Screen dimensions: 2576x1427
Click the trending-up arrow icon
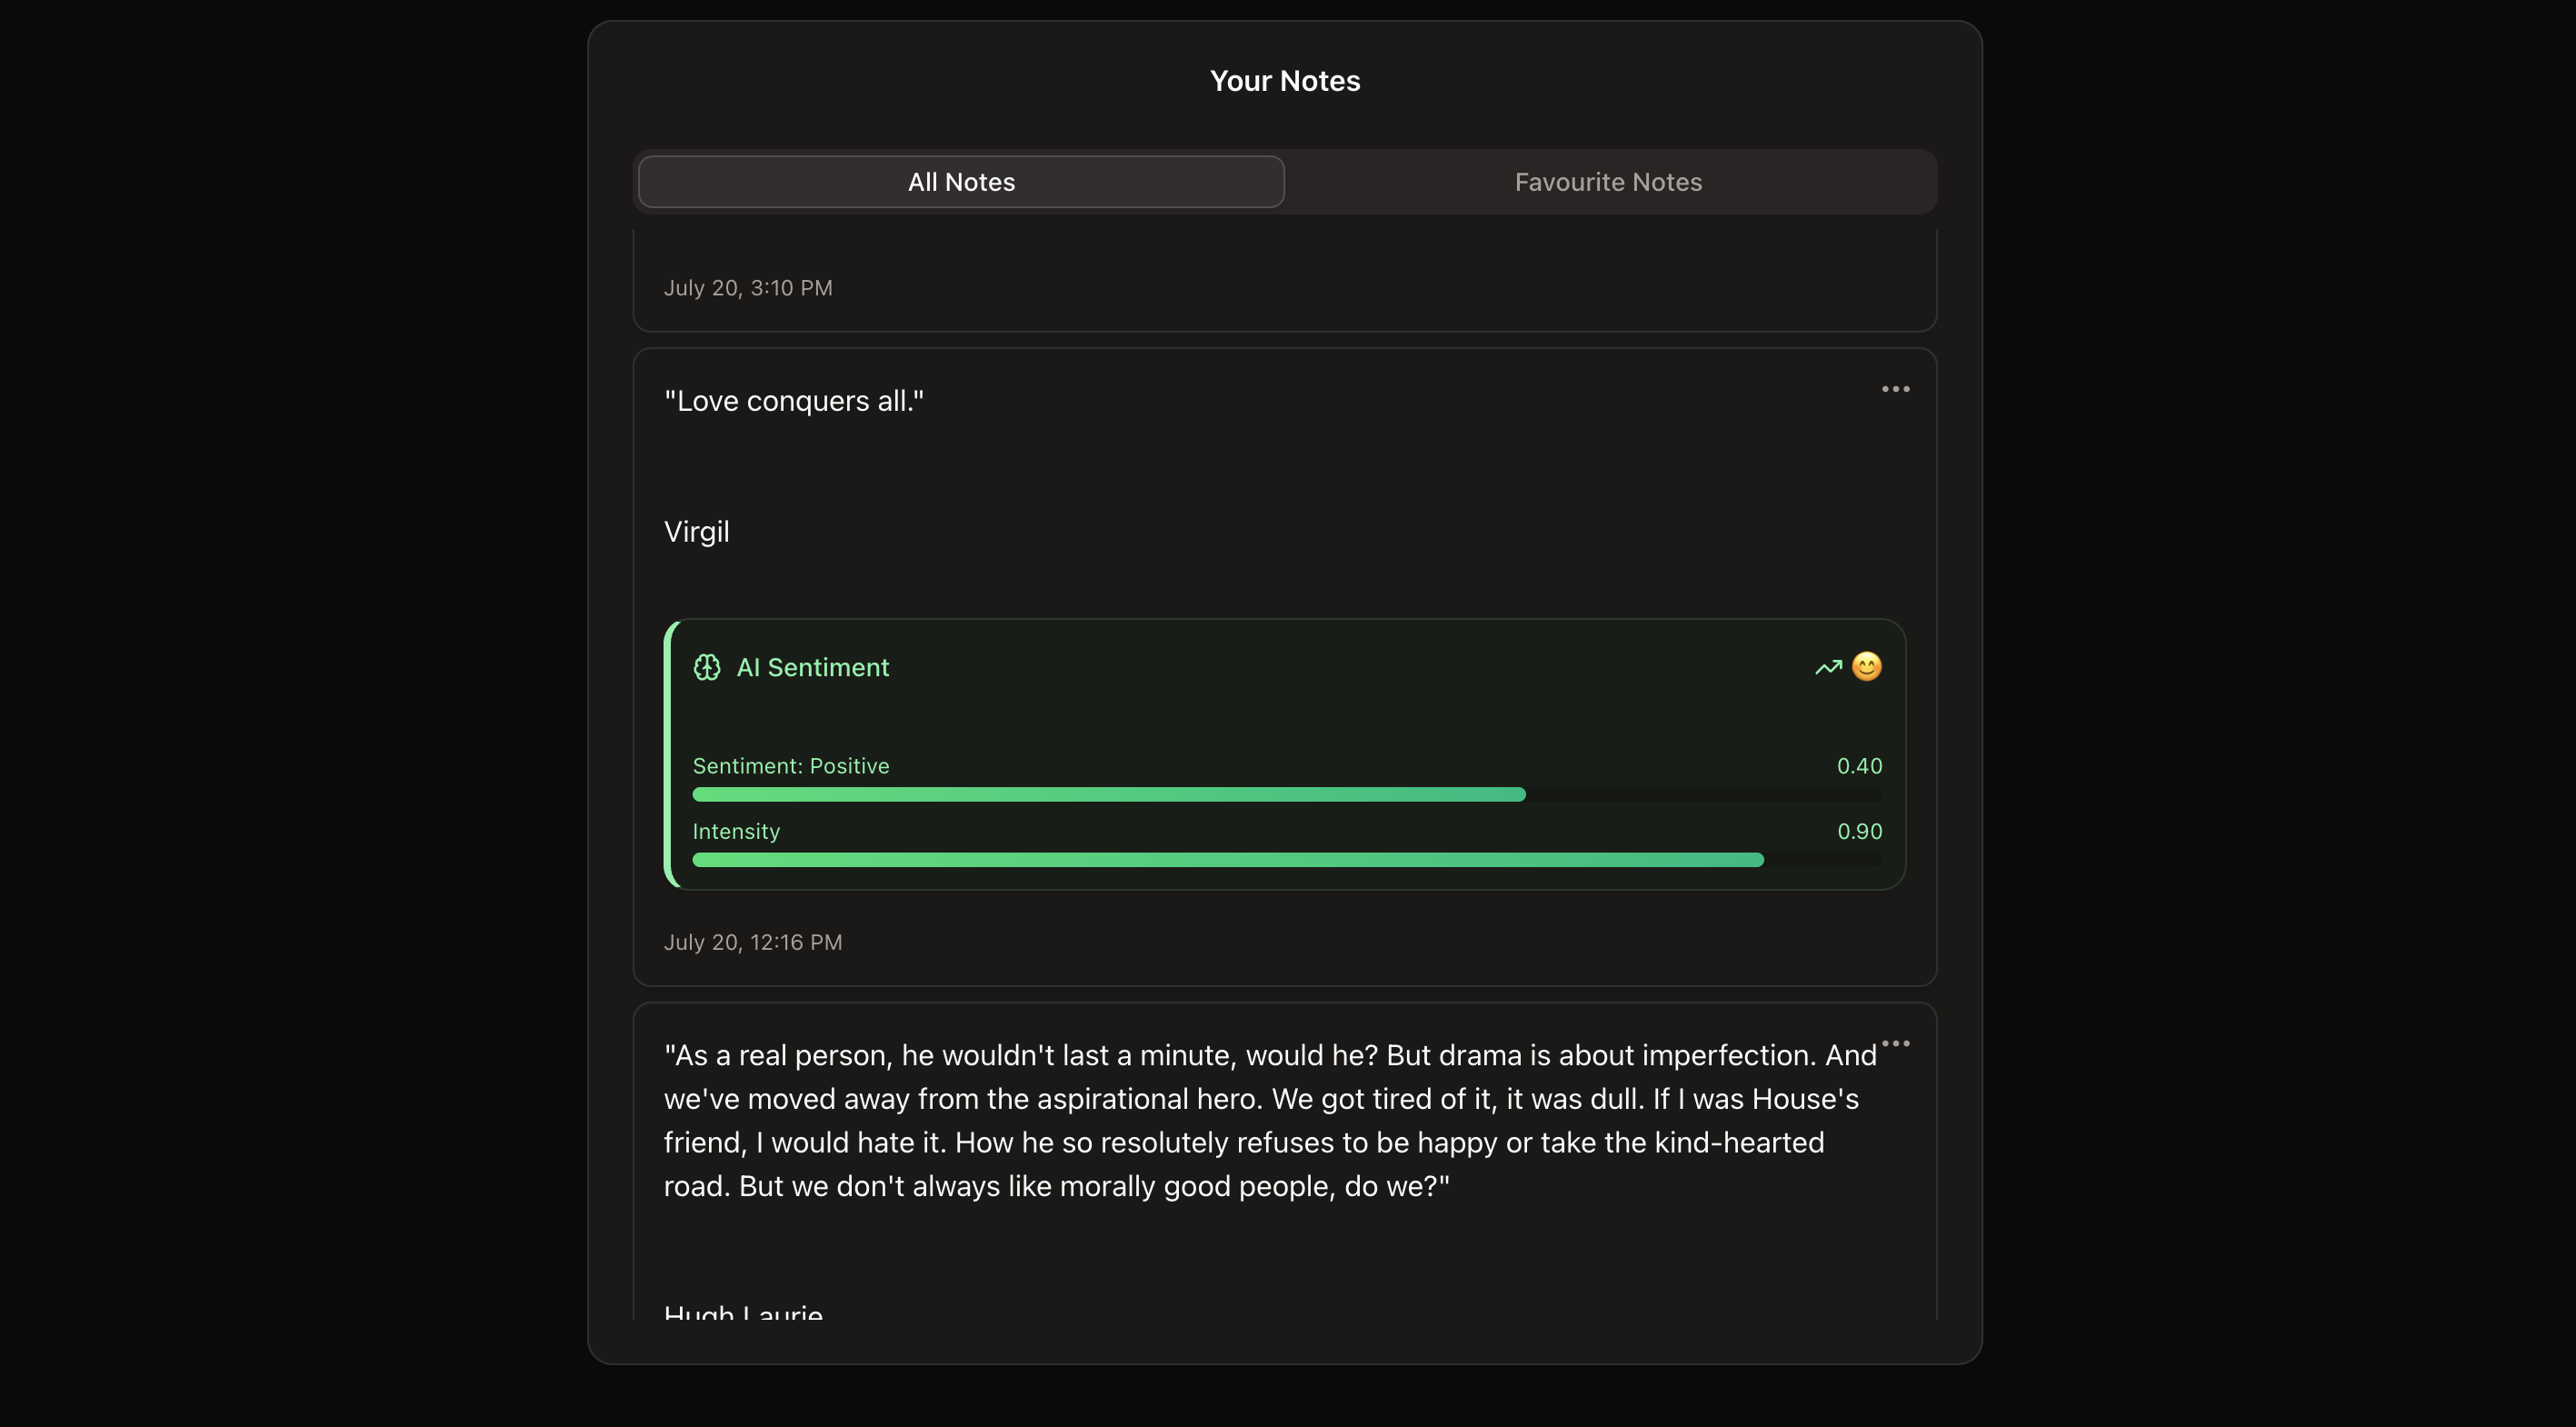point(1828,667)
